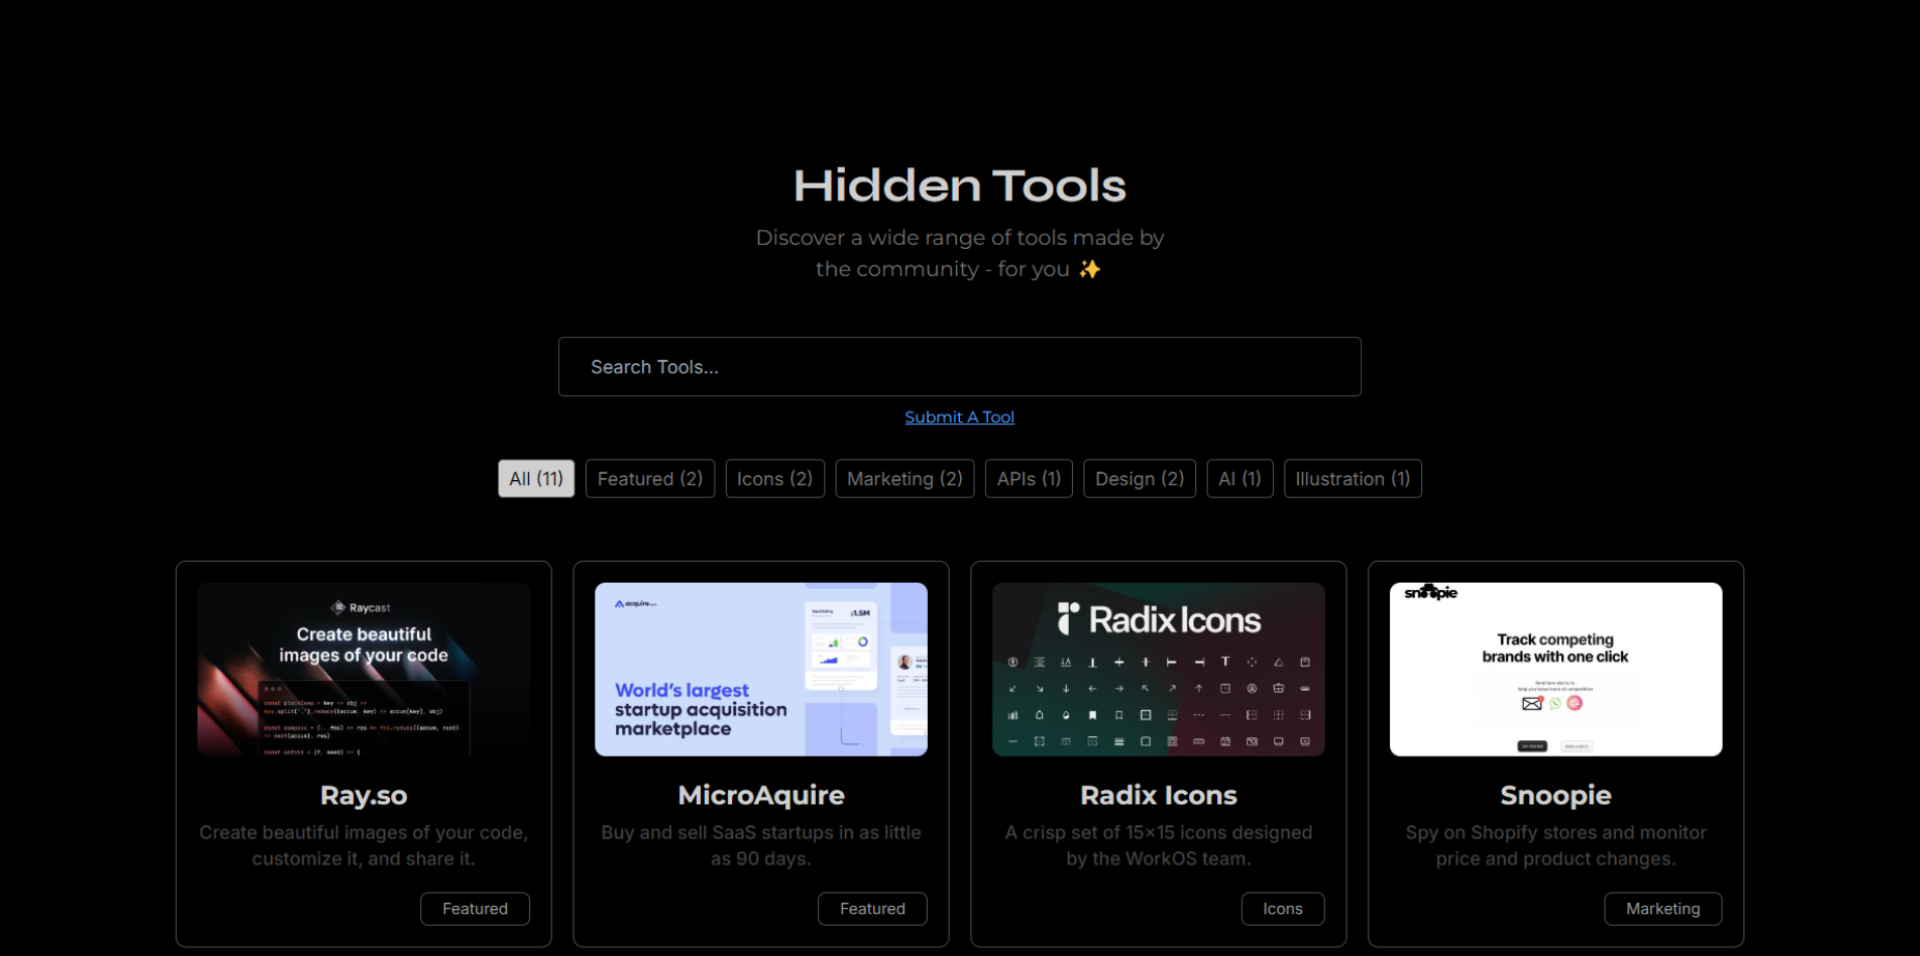The height and width of the screenshot is (956, 1920).
Task: Open the Snoopie preview image
Action: pos(1554,669)
